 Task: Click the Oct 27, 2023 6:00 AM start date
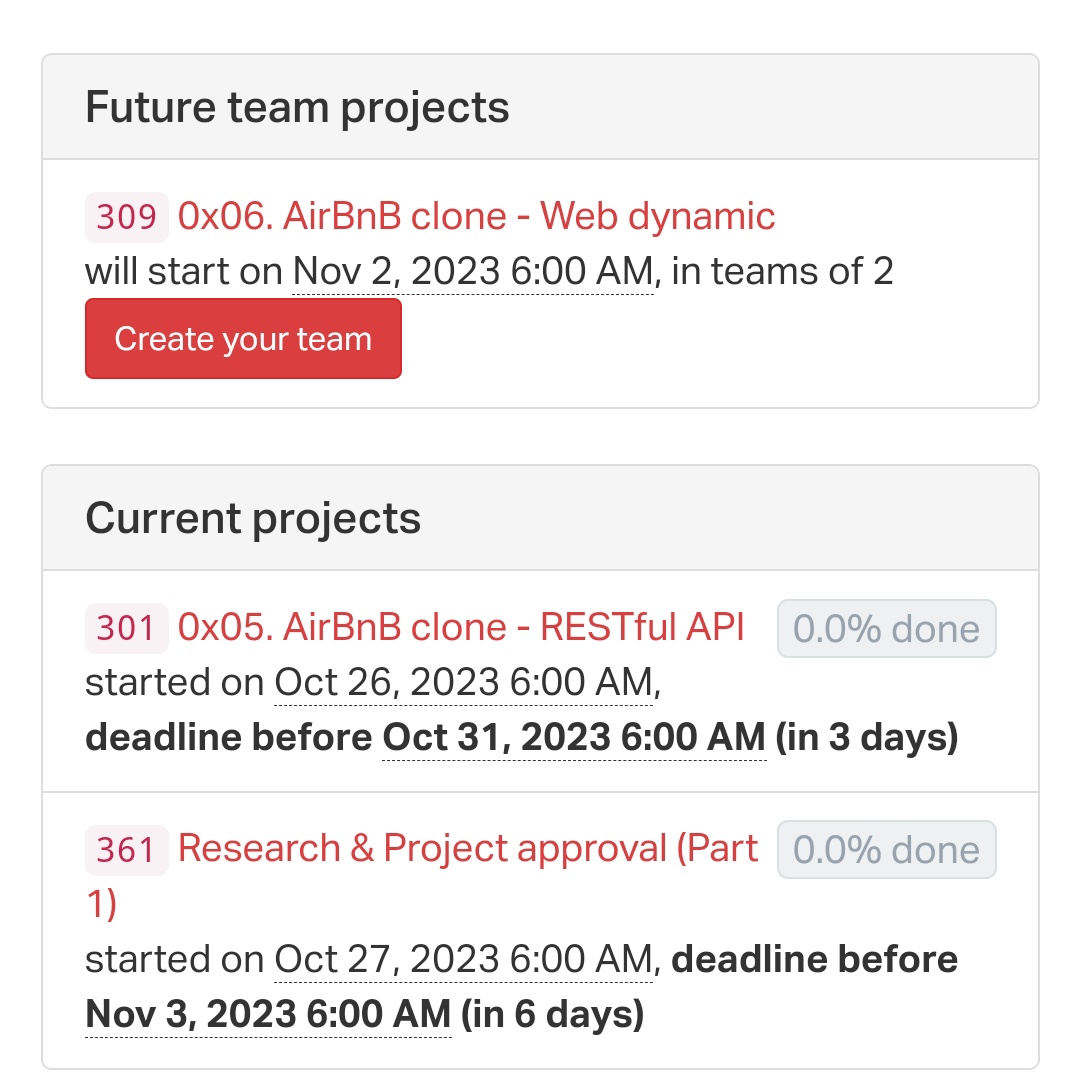(464, 960)
